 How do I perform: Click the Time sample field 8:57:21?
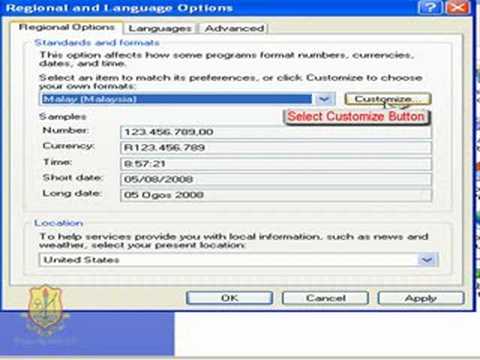click(276, 164)
